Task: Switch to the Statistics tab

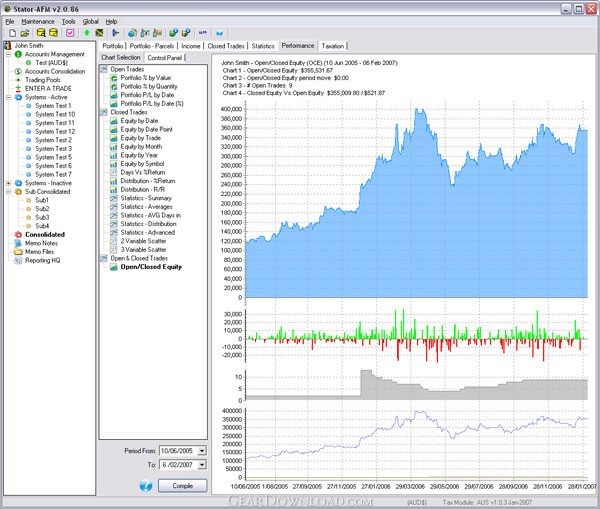Action: point(263,46)
